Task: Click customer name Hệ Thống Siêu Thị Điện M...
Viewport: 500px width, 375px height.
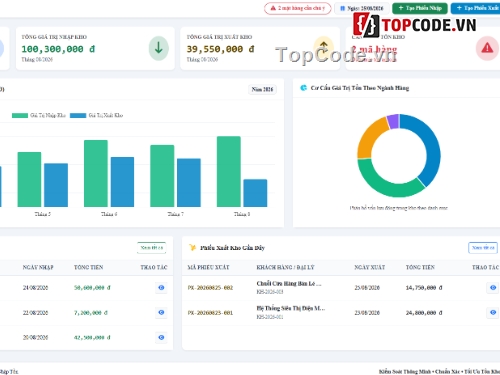Action: pyautogui.click(x=290, y=308)
